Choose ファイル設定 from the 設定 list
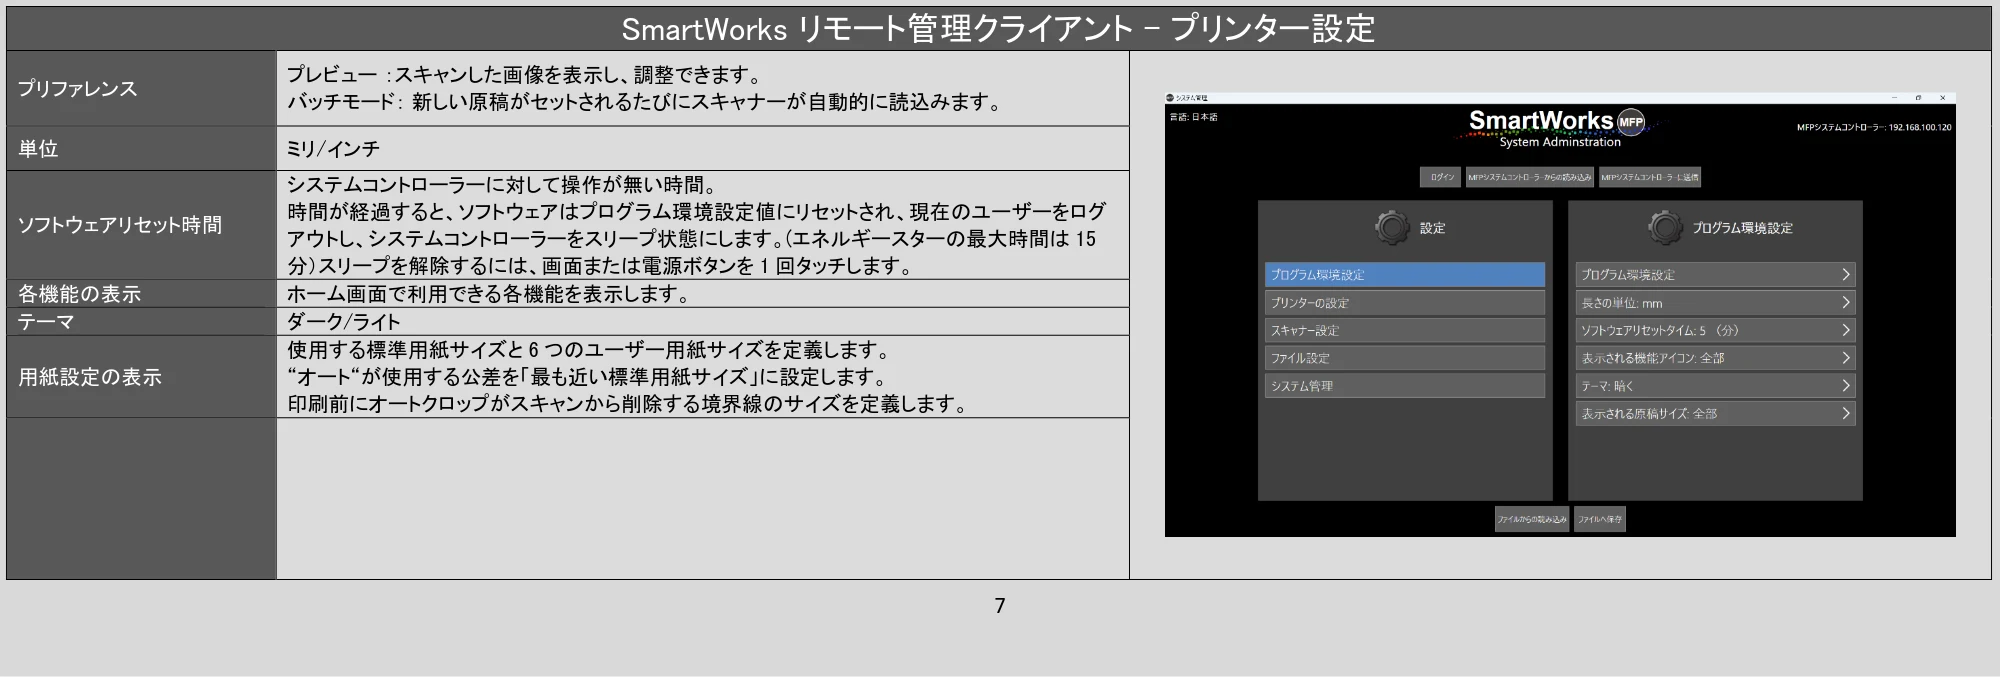2000x677 pixels. [x=1405, y=357]
